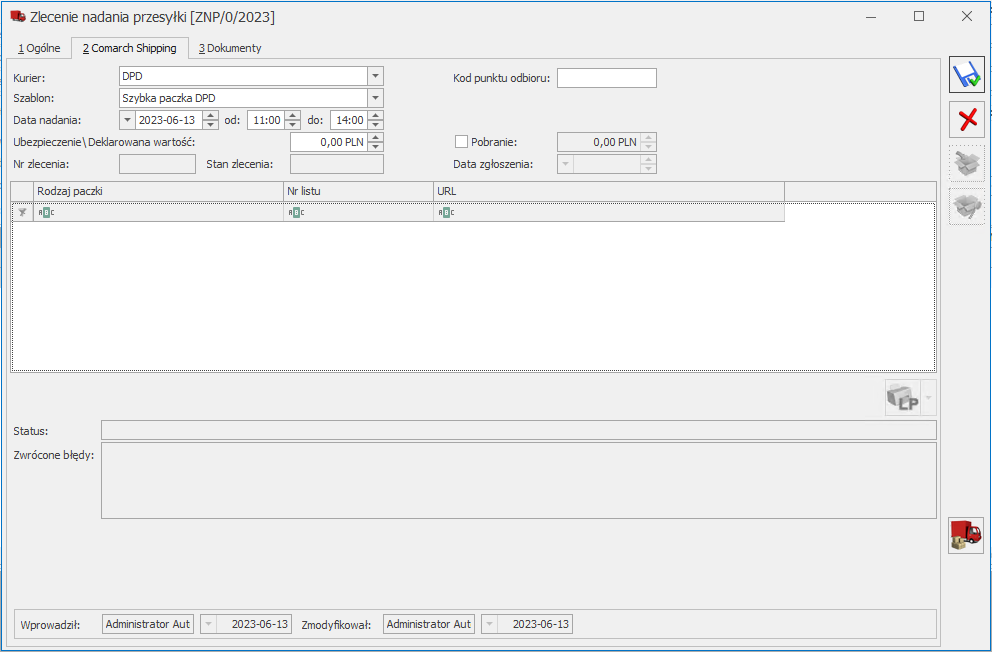Viewport: 992px width, 652px height.
Task: Click the Status field
Action: click(x=519, y=430)
